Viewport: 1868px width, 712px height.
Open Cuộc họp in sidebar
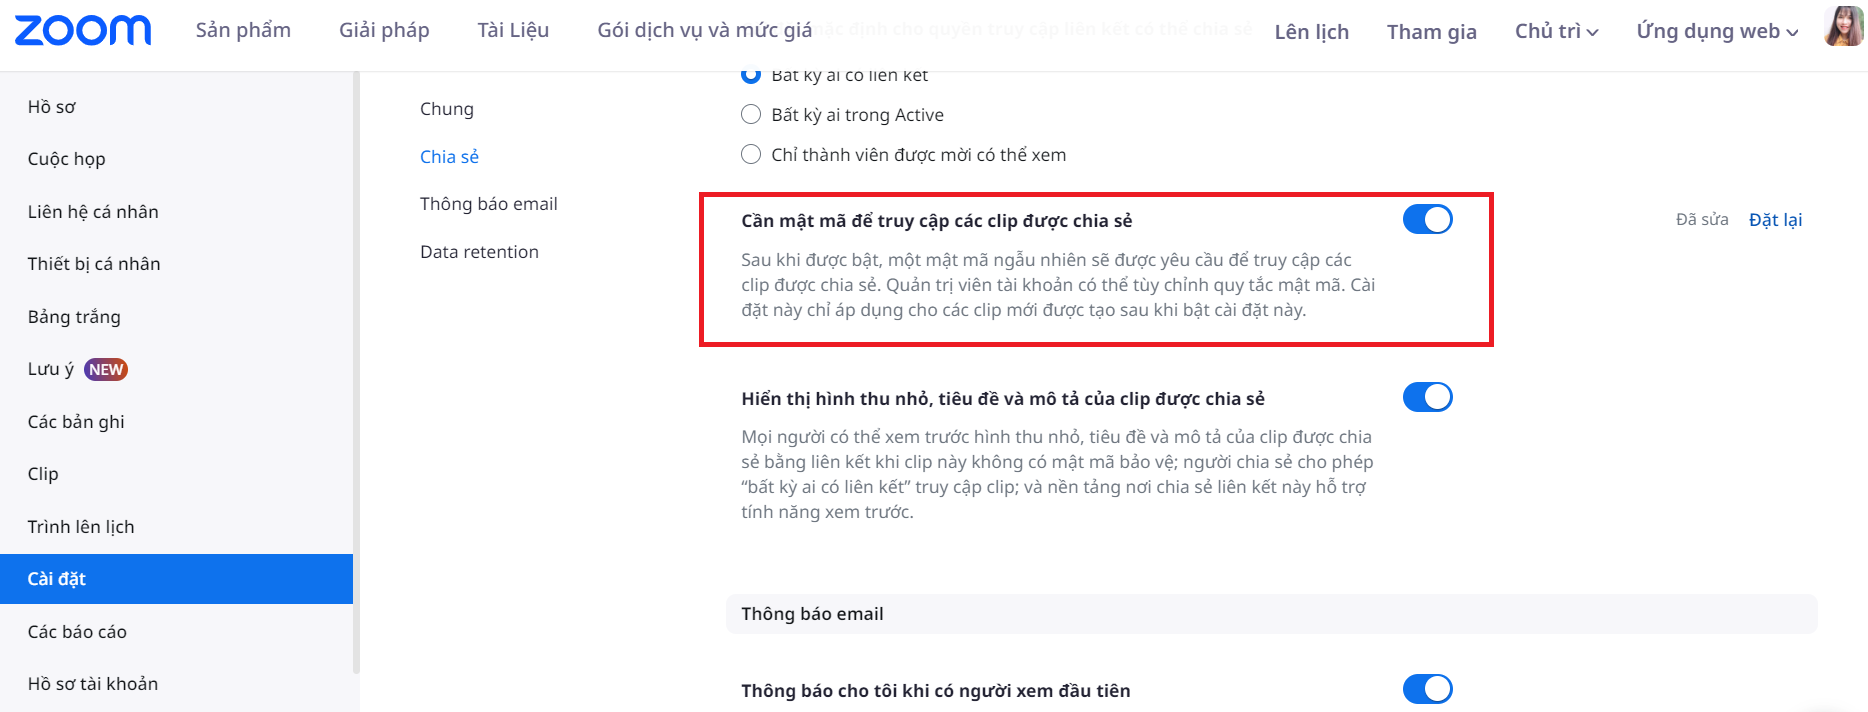point(66,159)
